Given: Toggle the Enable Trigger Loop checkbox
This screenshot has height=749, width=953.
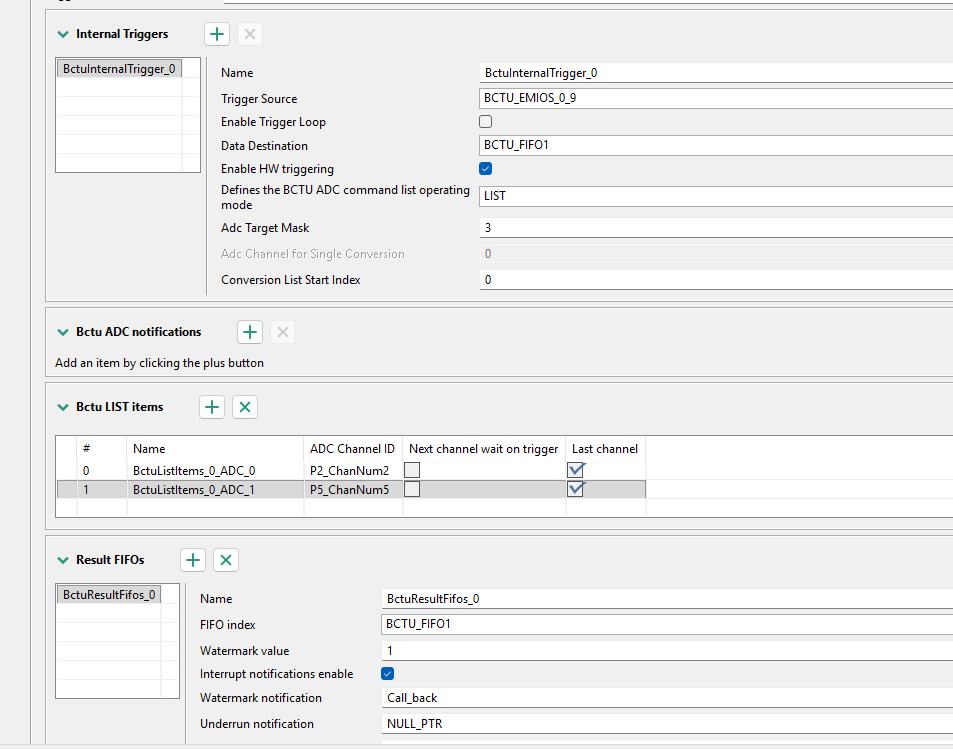Looking at the screenshot, I should click(486, 122).
